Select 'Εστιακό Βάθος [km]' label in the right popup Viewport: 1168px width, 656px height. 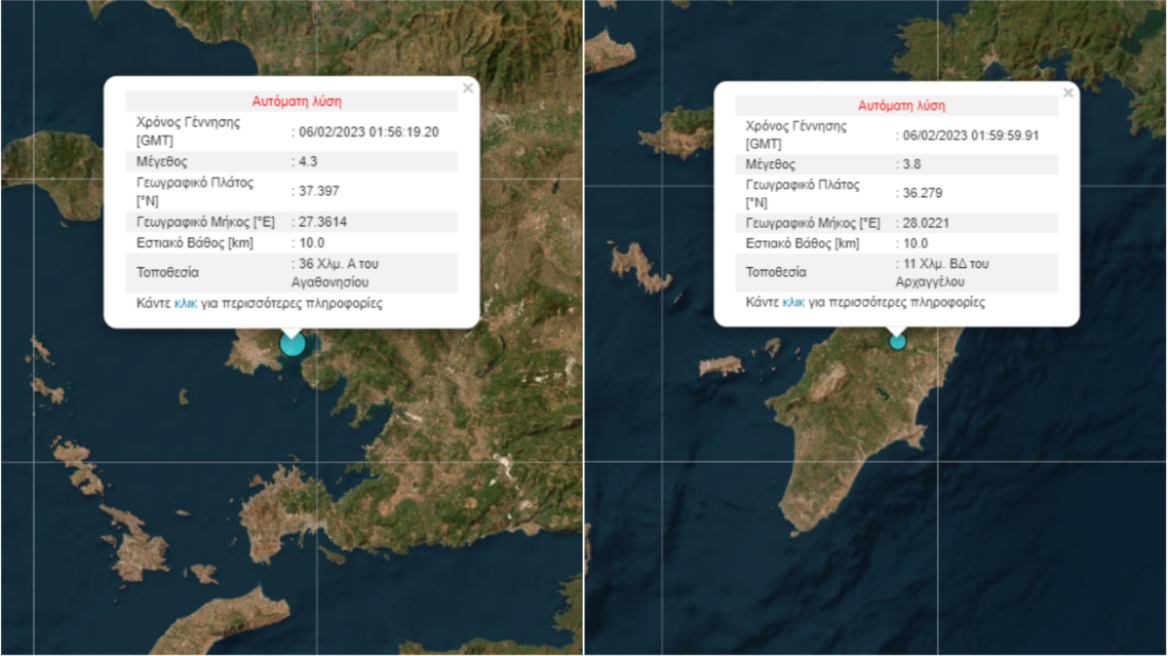802,243
